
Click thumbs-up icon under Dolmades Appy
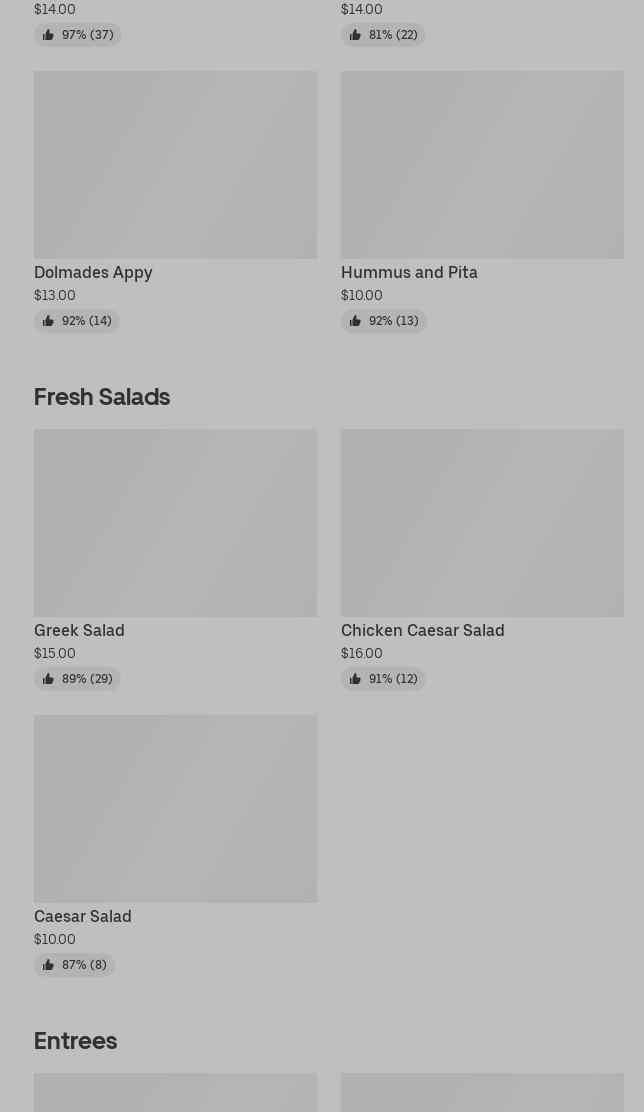pos(48,321)
